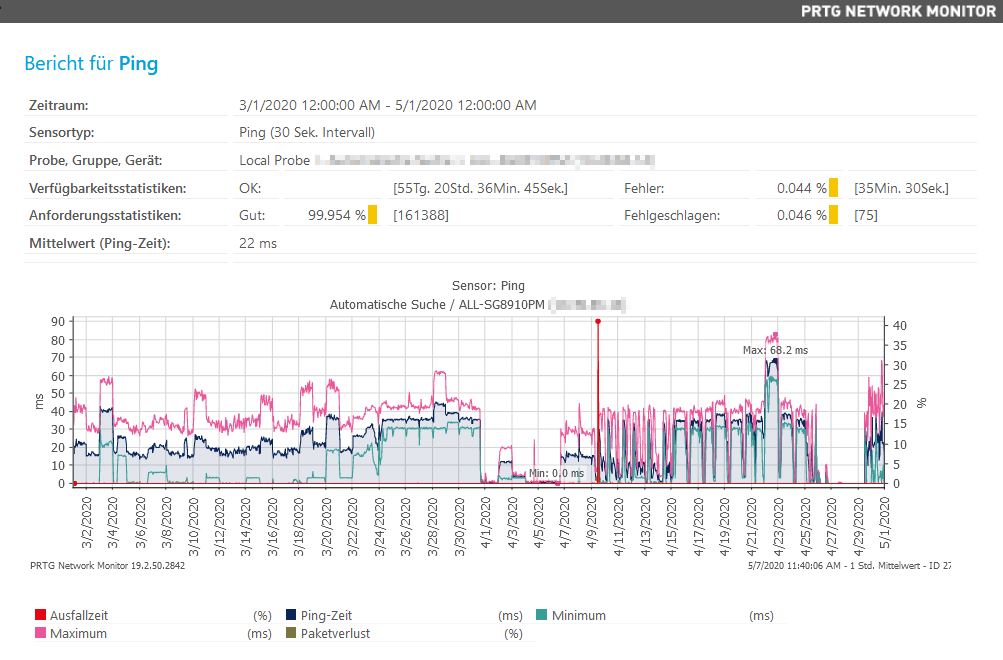Click the red Ausfallzeit legend swatch

40,616
